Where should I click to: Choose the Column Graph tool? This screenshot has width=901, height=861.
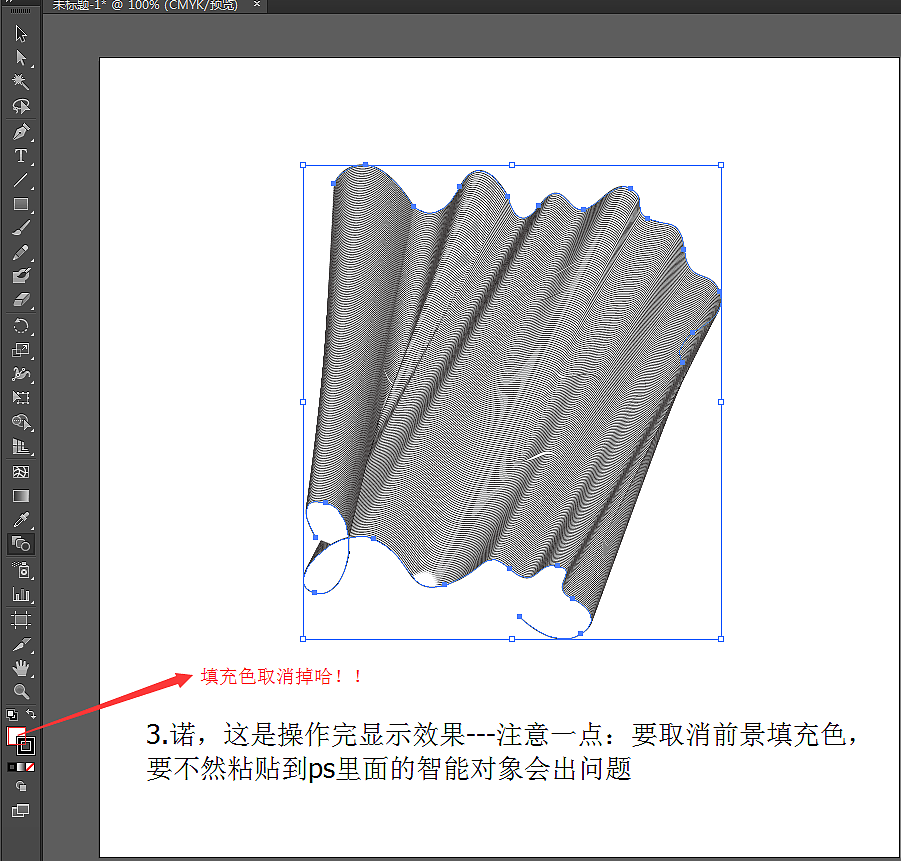coord(21,594)
